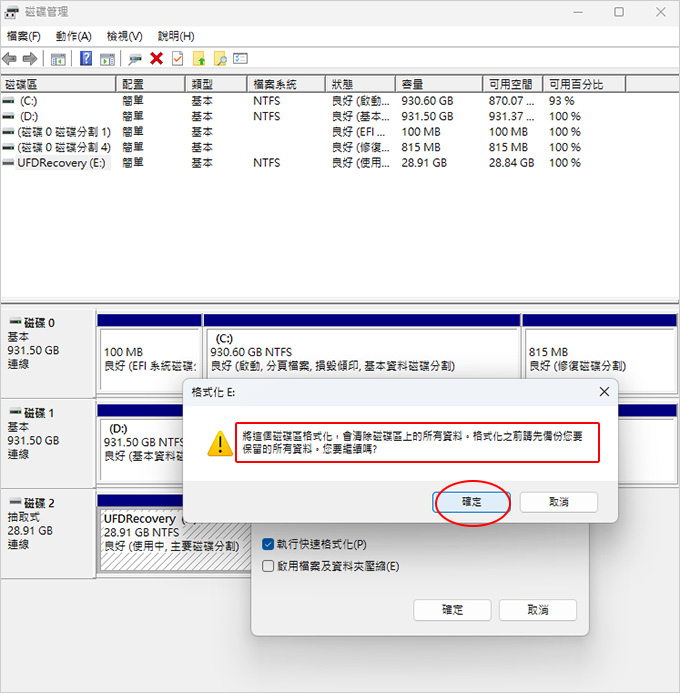Viewport: 680px width, 693px height.
Task: Open the 說明(H) menu
Action: (176, 36)
